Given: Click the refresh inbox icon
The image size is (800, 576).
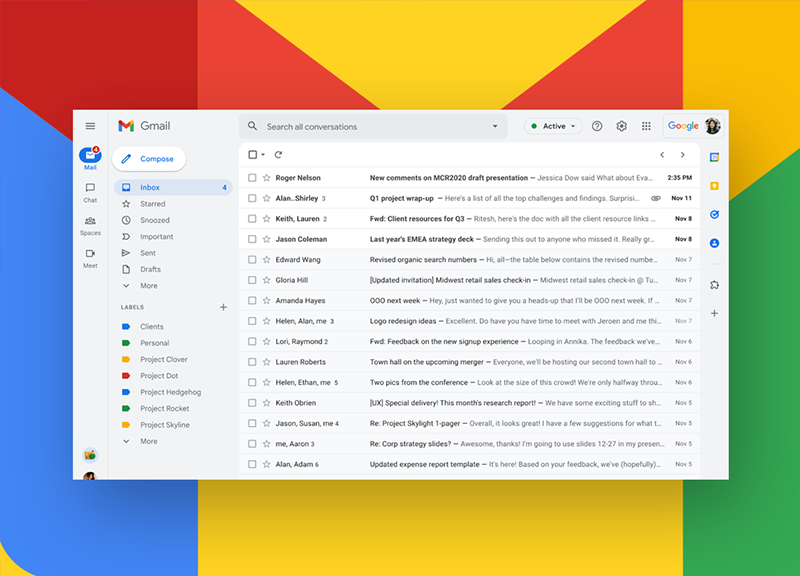Looking at the screenshot, I should coord(278,155).
